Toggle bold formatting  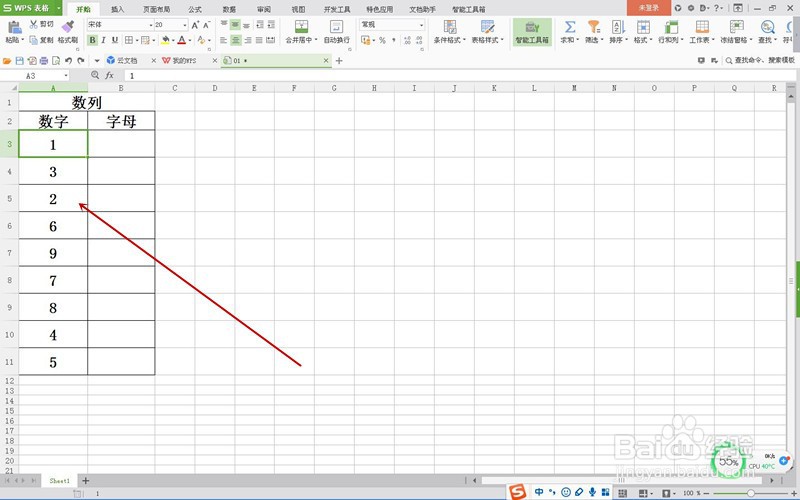pos(92,40)
